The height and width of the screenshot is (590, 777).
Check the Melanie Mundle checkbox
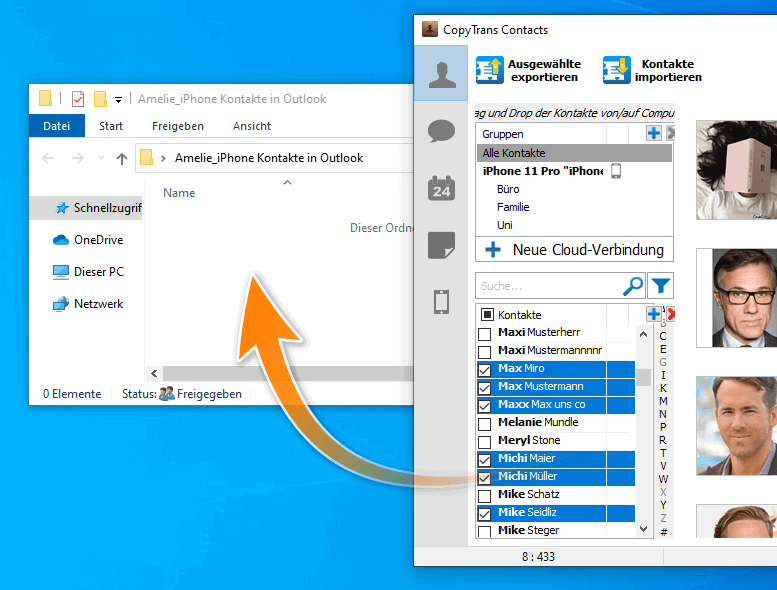(485, 424)
